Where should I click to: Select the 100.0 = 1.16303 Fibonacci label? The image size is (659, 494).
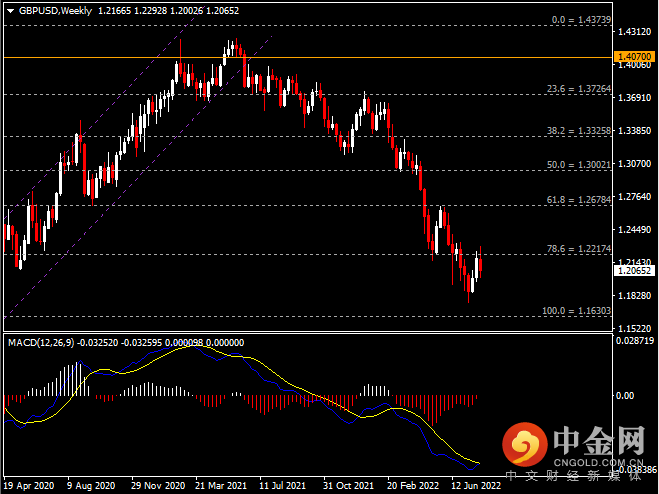[575, 311]
